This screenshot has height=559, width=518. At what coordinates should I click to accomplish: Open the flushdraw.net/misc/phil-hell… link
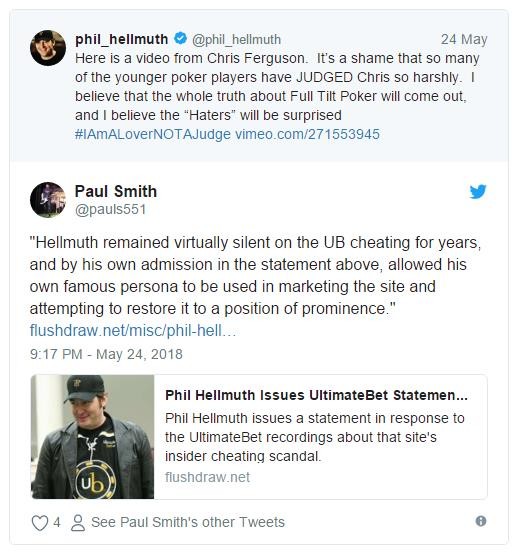click(133, 330)
